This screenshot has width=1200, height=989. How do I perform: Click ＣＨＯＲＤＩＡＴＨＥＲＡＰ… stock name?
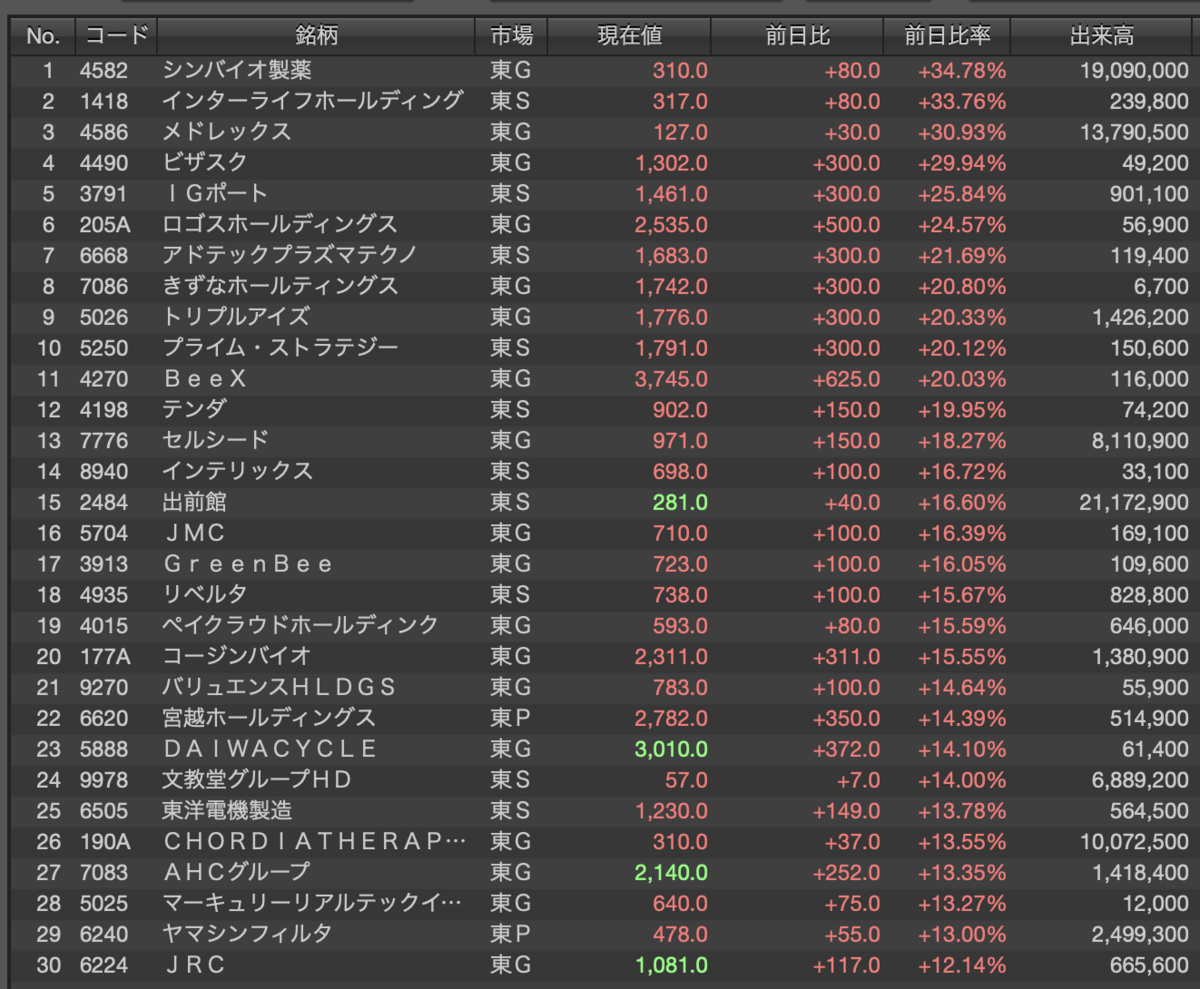pos(315,841)
